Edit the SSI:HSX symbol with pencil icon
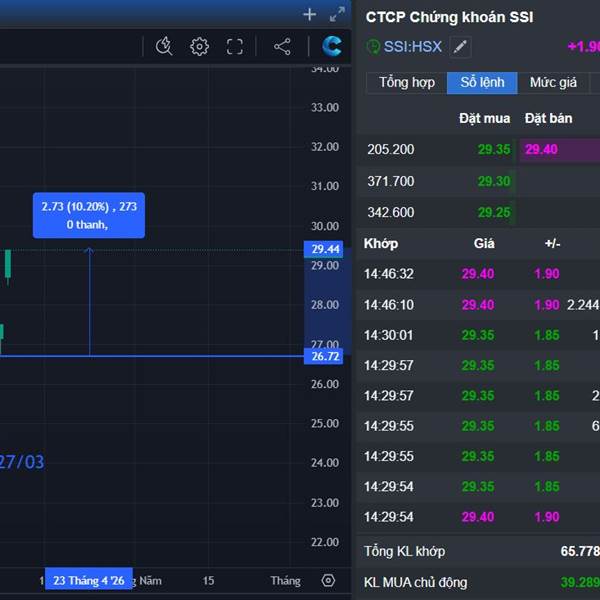The image size is (600, 600). [x=460, y=47]
